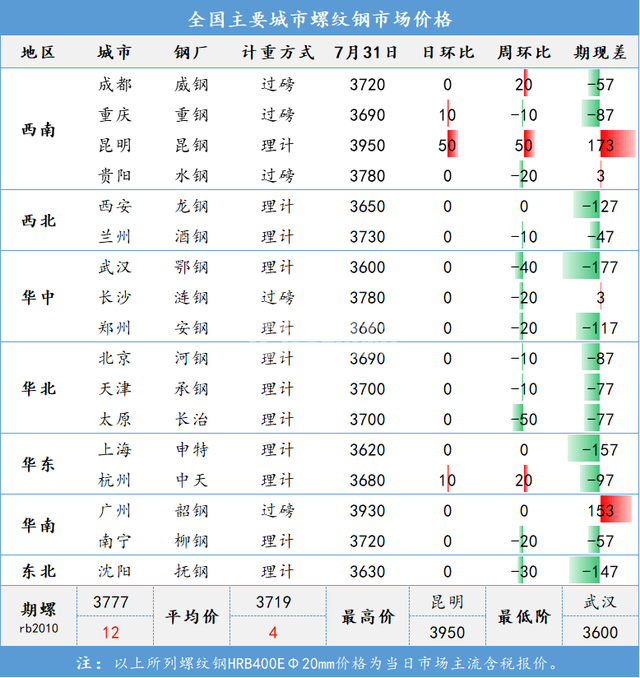Image resolution: width=640 pixels, height=678 pixels.
Task: Select the city cell 成都
Action: click(115, 84)
